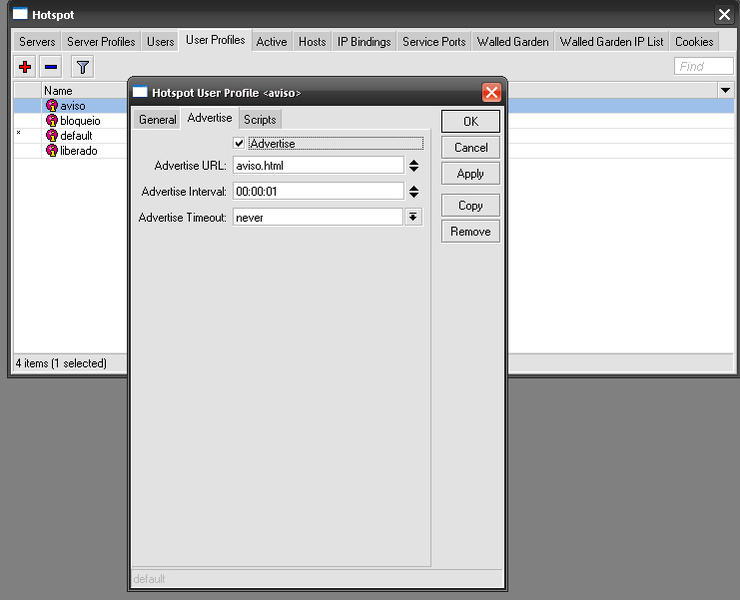Select the bloqueio row name
Image resolution: width=740 pixels, height=600 pixels.
click(80, 121)
